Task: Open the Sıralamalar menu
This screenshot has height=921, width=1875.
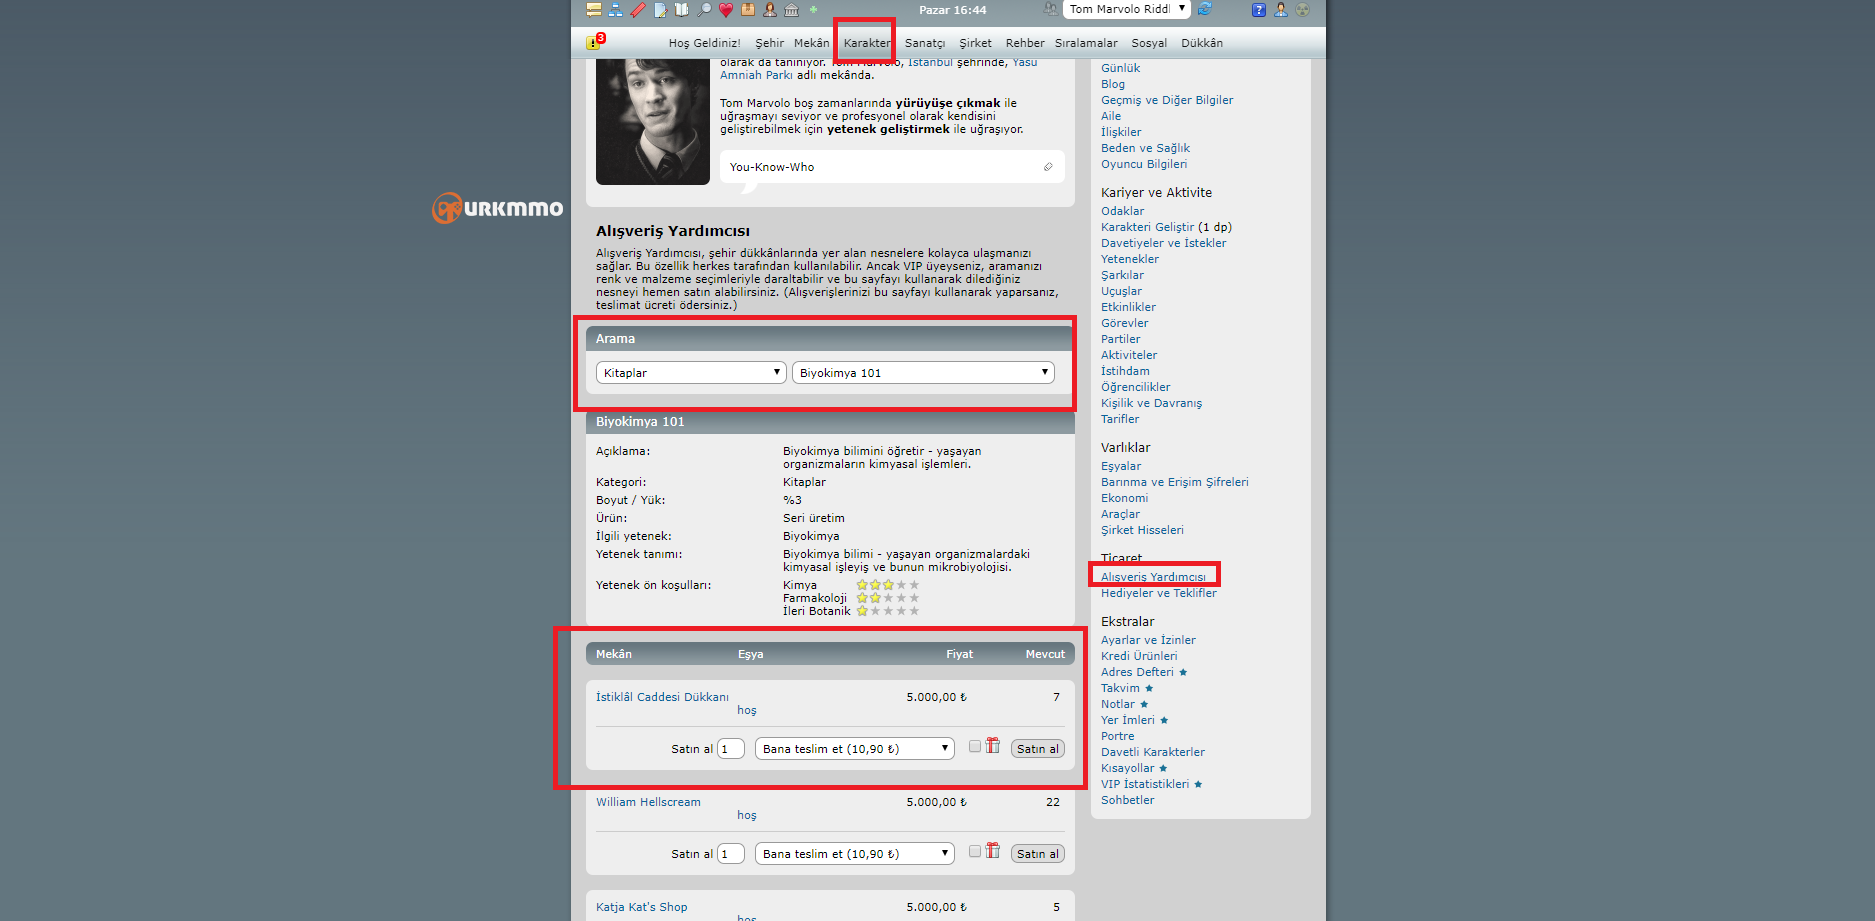Action: [x=1086, y=43]
